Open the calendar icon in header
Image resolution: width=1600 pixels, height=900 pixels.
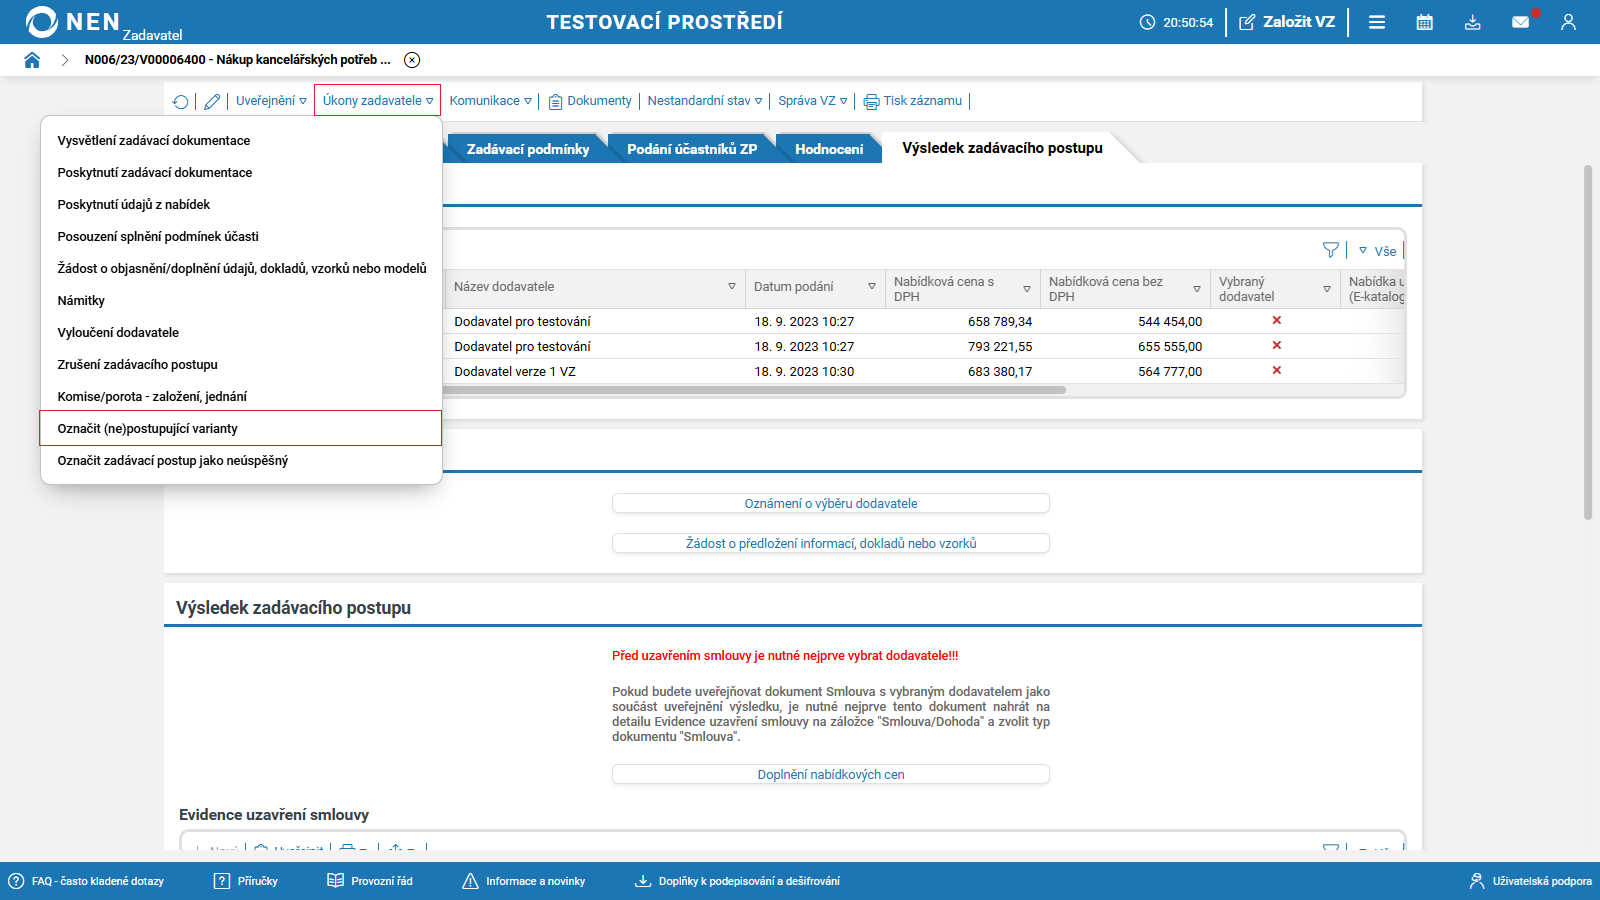[x=1424, y=22]
